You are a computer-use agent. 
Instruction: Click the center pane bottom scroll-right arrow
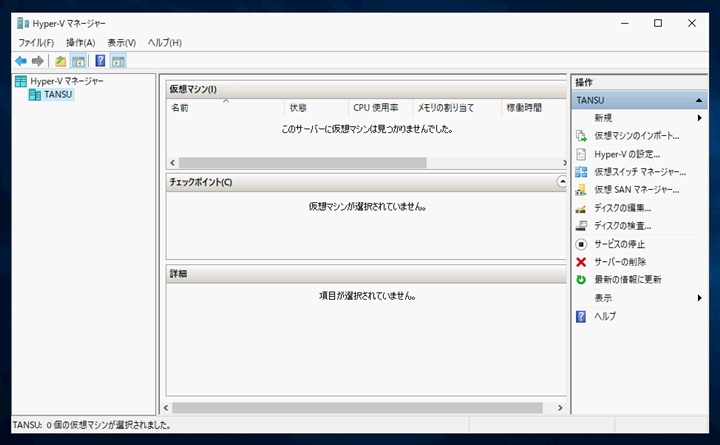(x=560, y=408)
